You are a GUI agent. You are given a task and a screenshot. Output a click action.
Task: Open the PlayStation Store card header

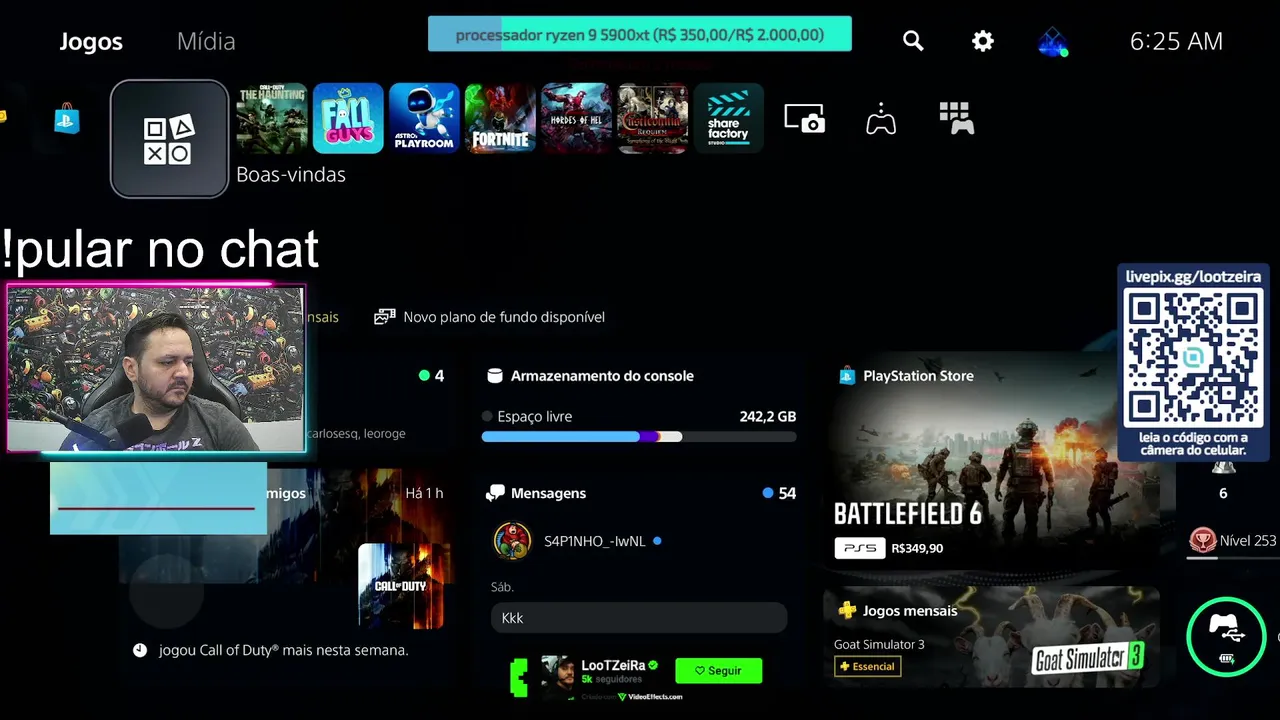click(906, 376)
